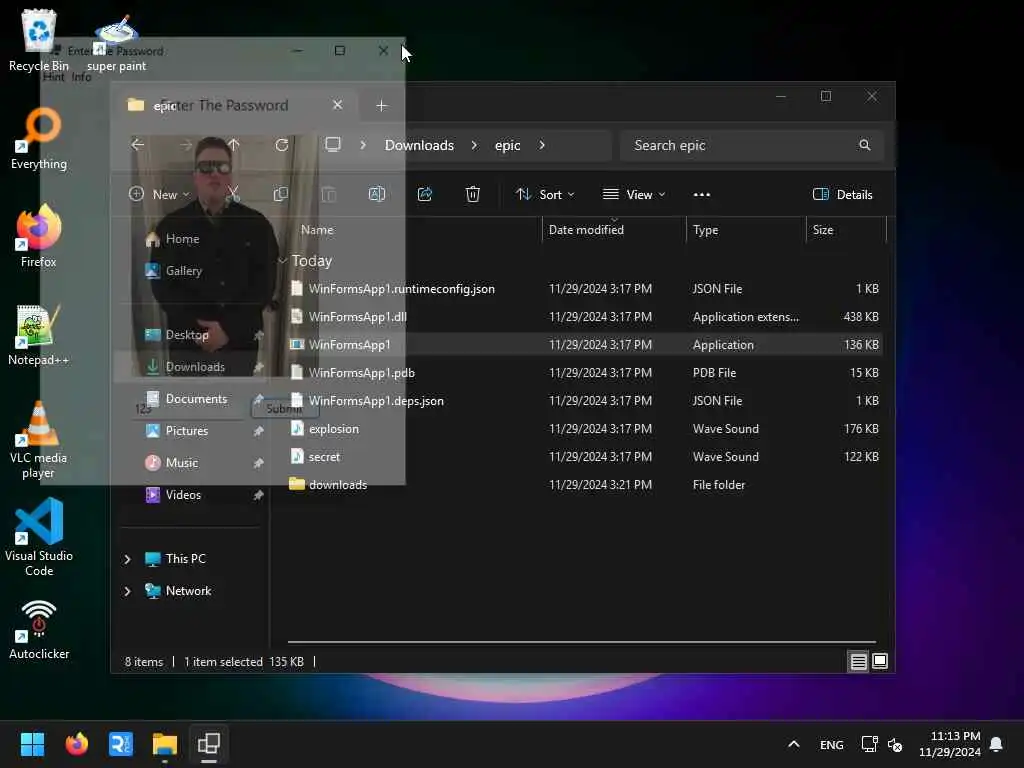Expand Network in the navigation pane

tap(127, 591)
